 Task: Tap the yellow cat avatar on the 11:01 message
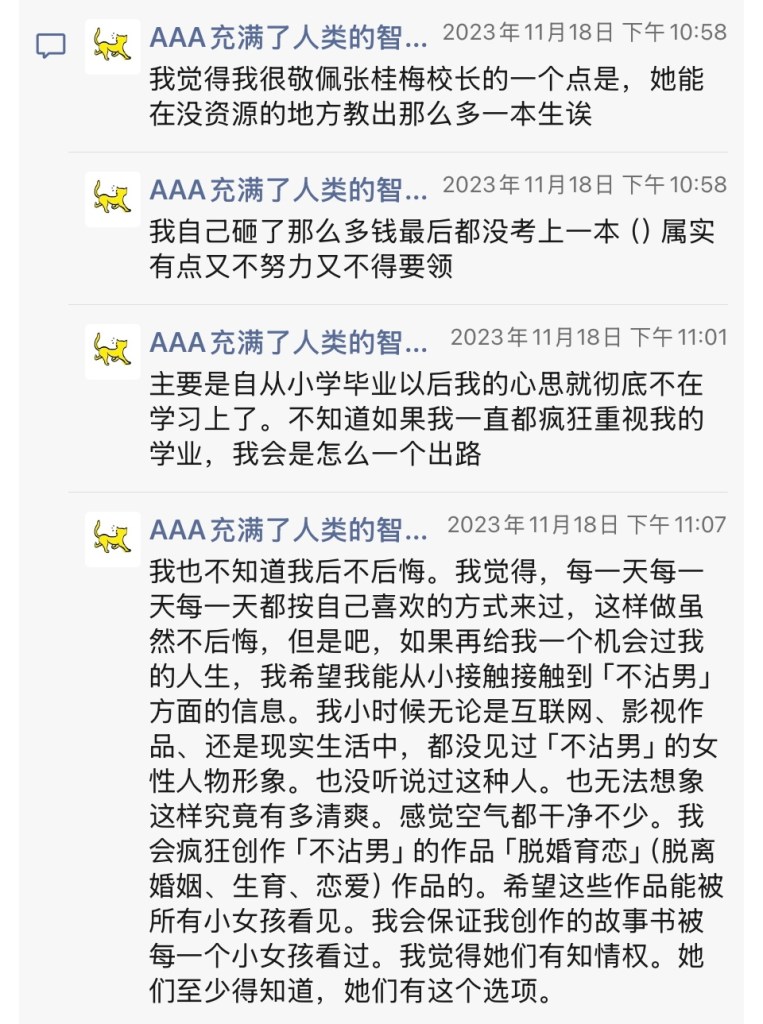(x=112, y=351)
